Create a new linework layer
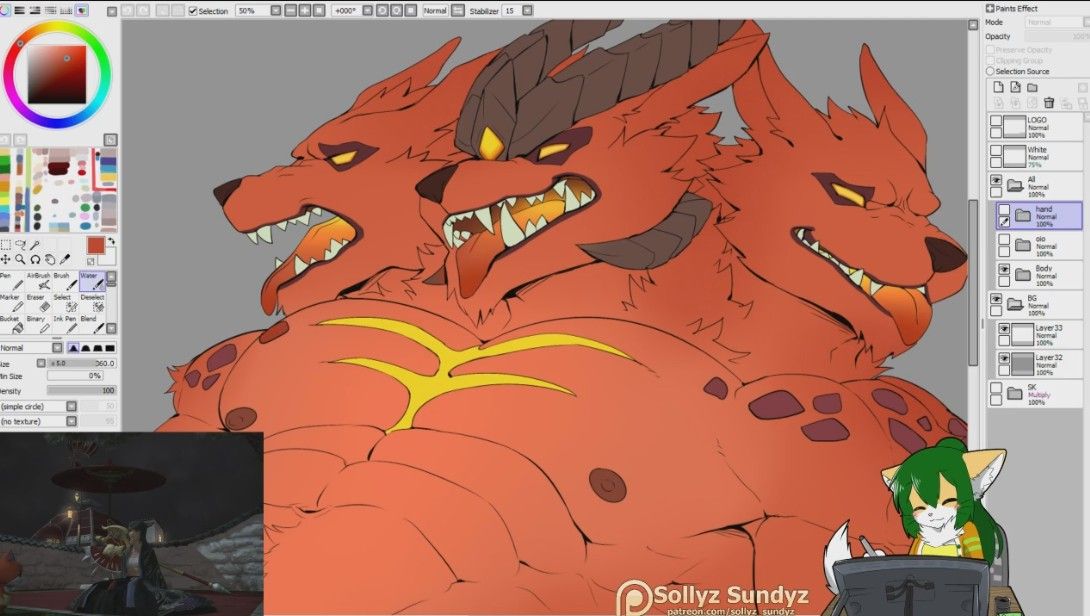The height and width of the screenshot is (616, 1090). coord(1016,88)
